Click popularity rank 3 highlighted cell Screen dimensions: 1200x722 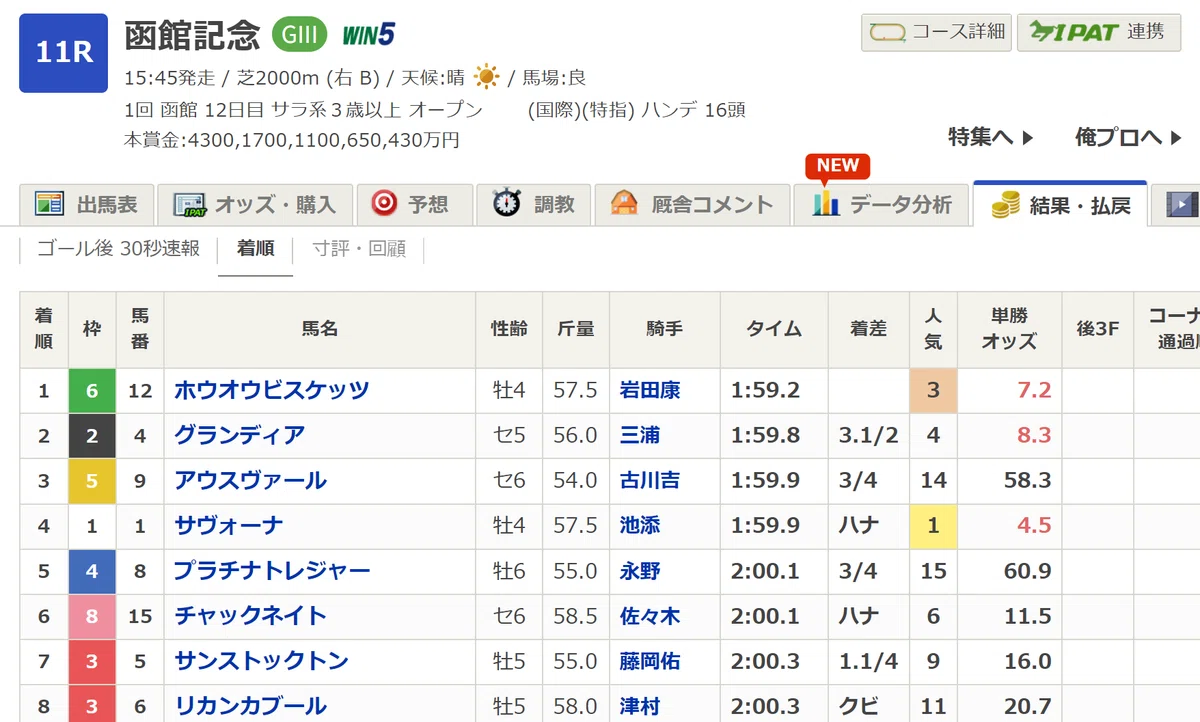click(x=933, y=390)
